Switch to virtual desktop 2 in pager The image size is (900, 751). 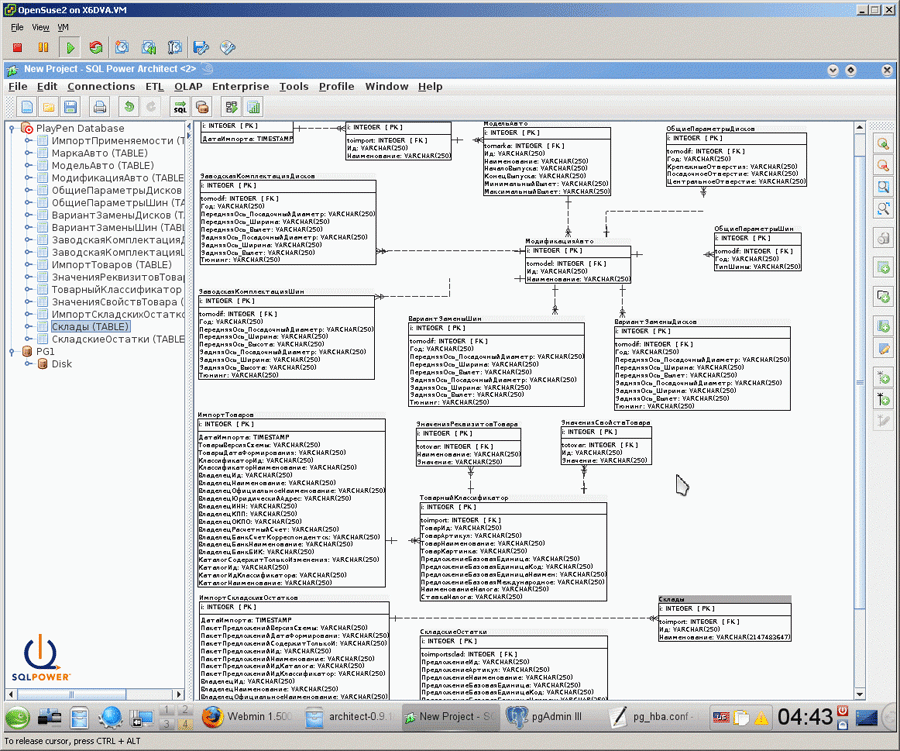185,710
